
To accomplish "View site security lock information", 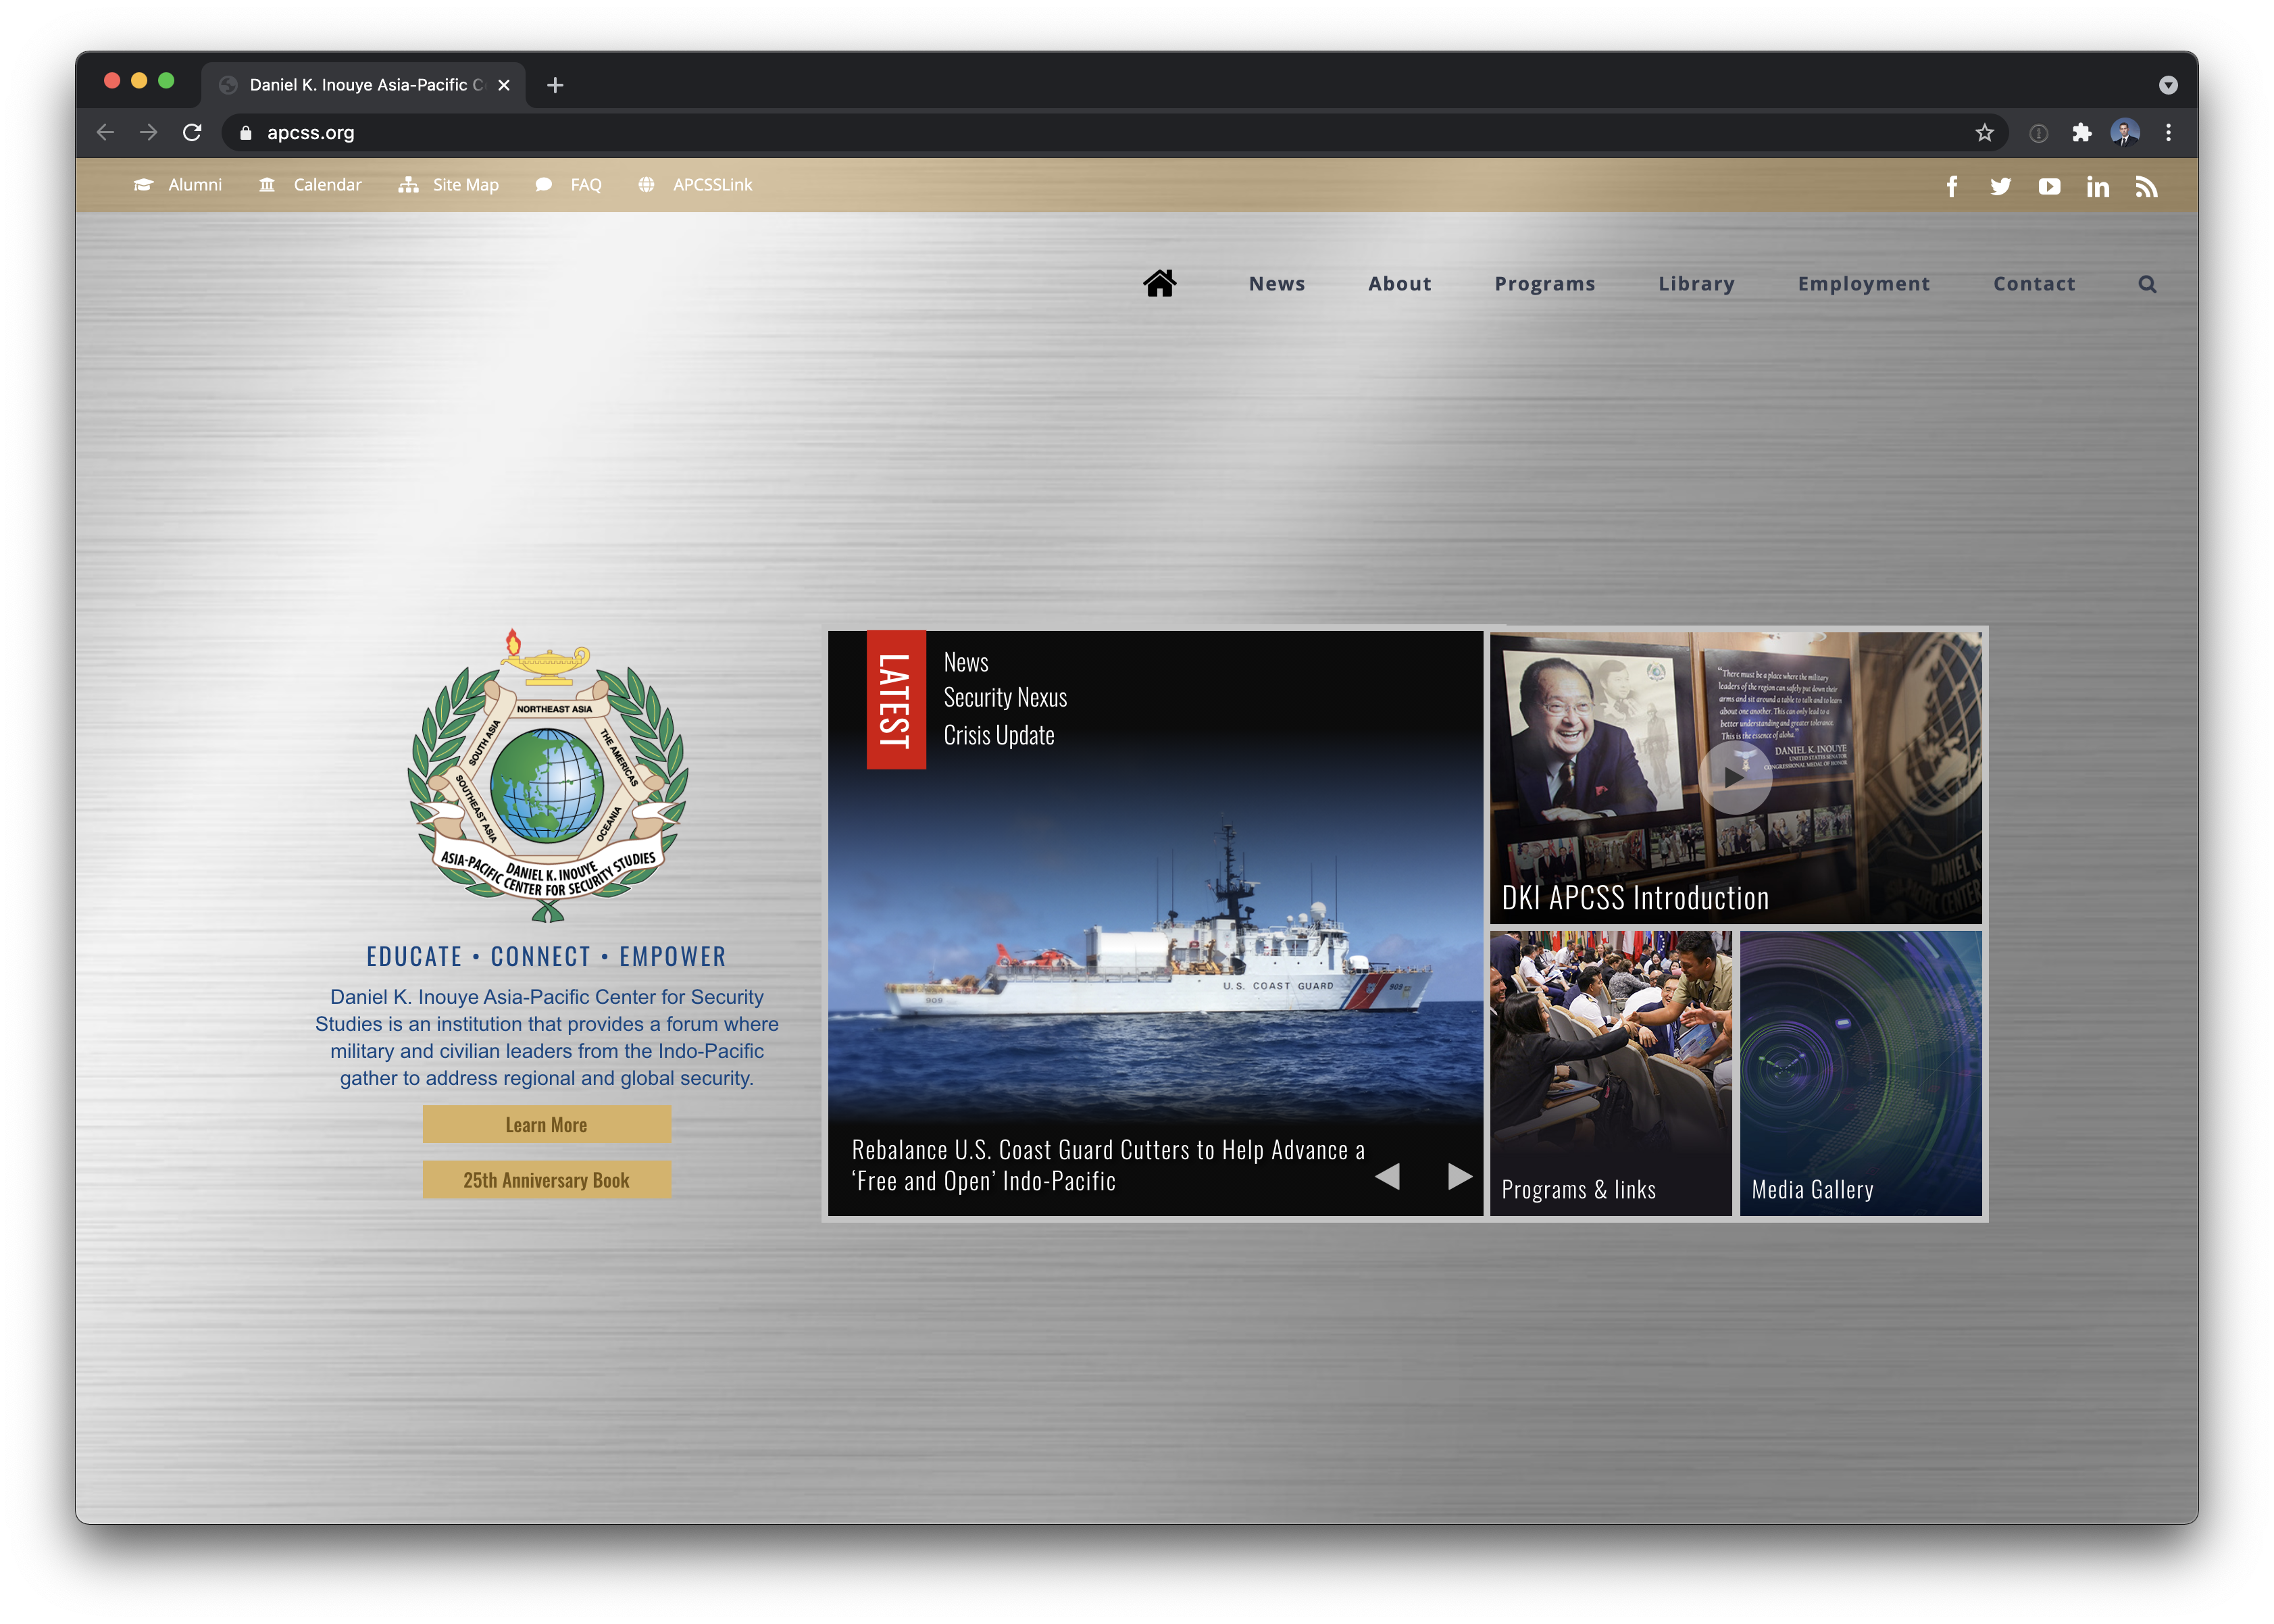I will pos(245,133).
